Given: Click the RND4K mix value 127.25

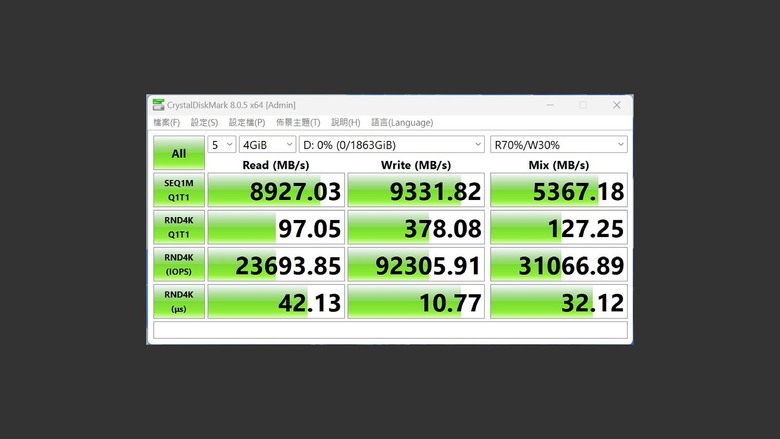Looking at the screenshot, I should [559, 227].
